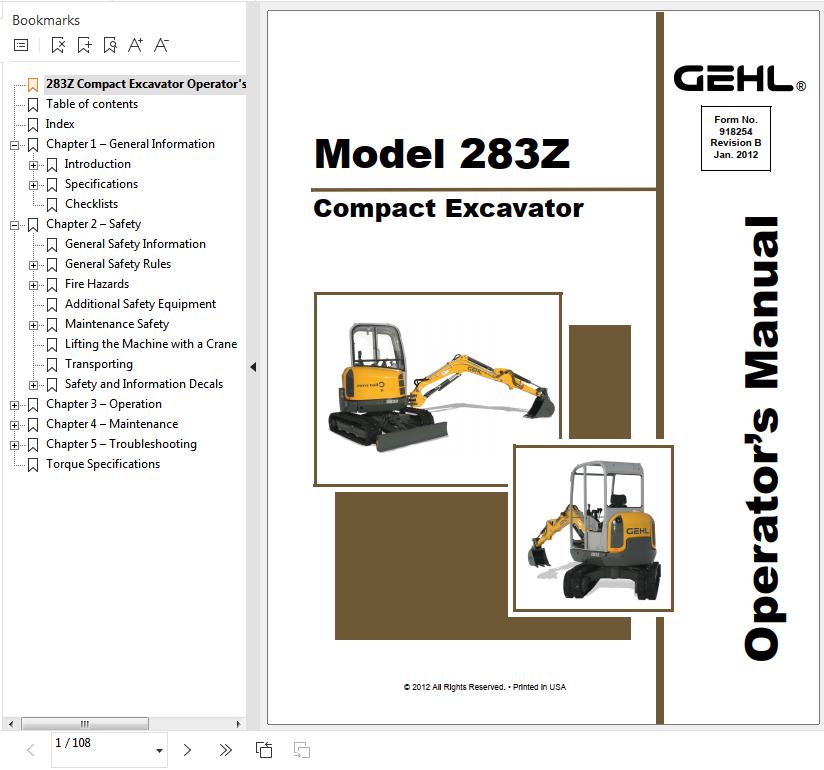Image resolution: width=824 pixels, height=770 pixels.
Task: Open the Checklists bookmark
Action: point(91,204)
